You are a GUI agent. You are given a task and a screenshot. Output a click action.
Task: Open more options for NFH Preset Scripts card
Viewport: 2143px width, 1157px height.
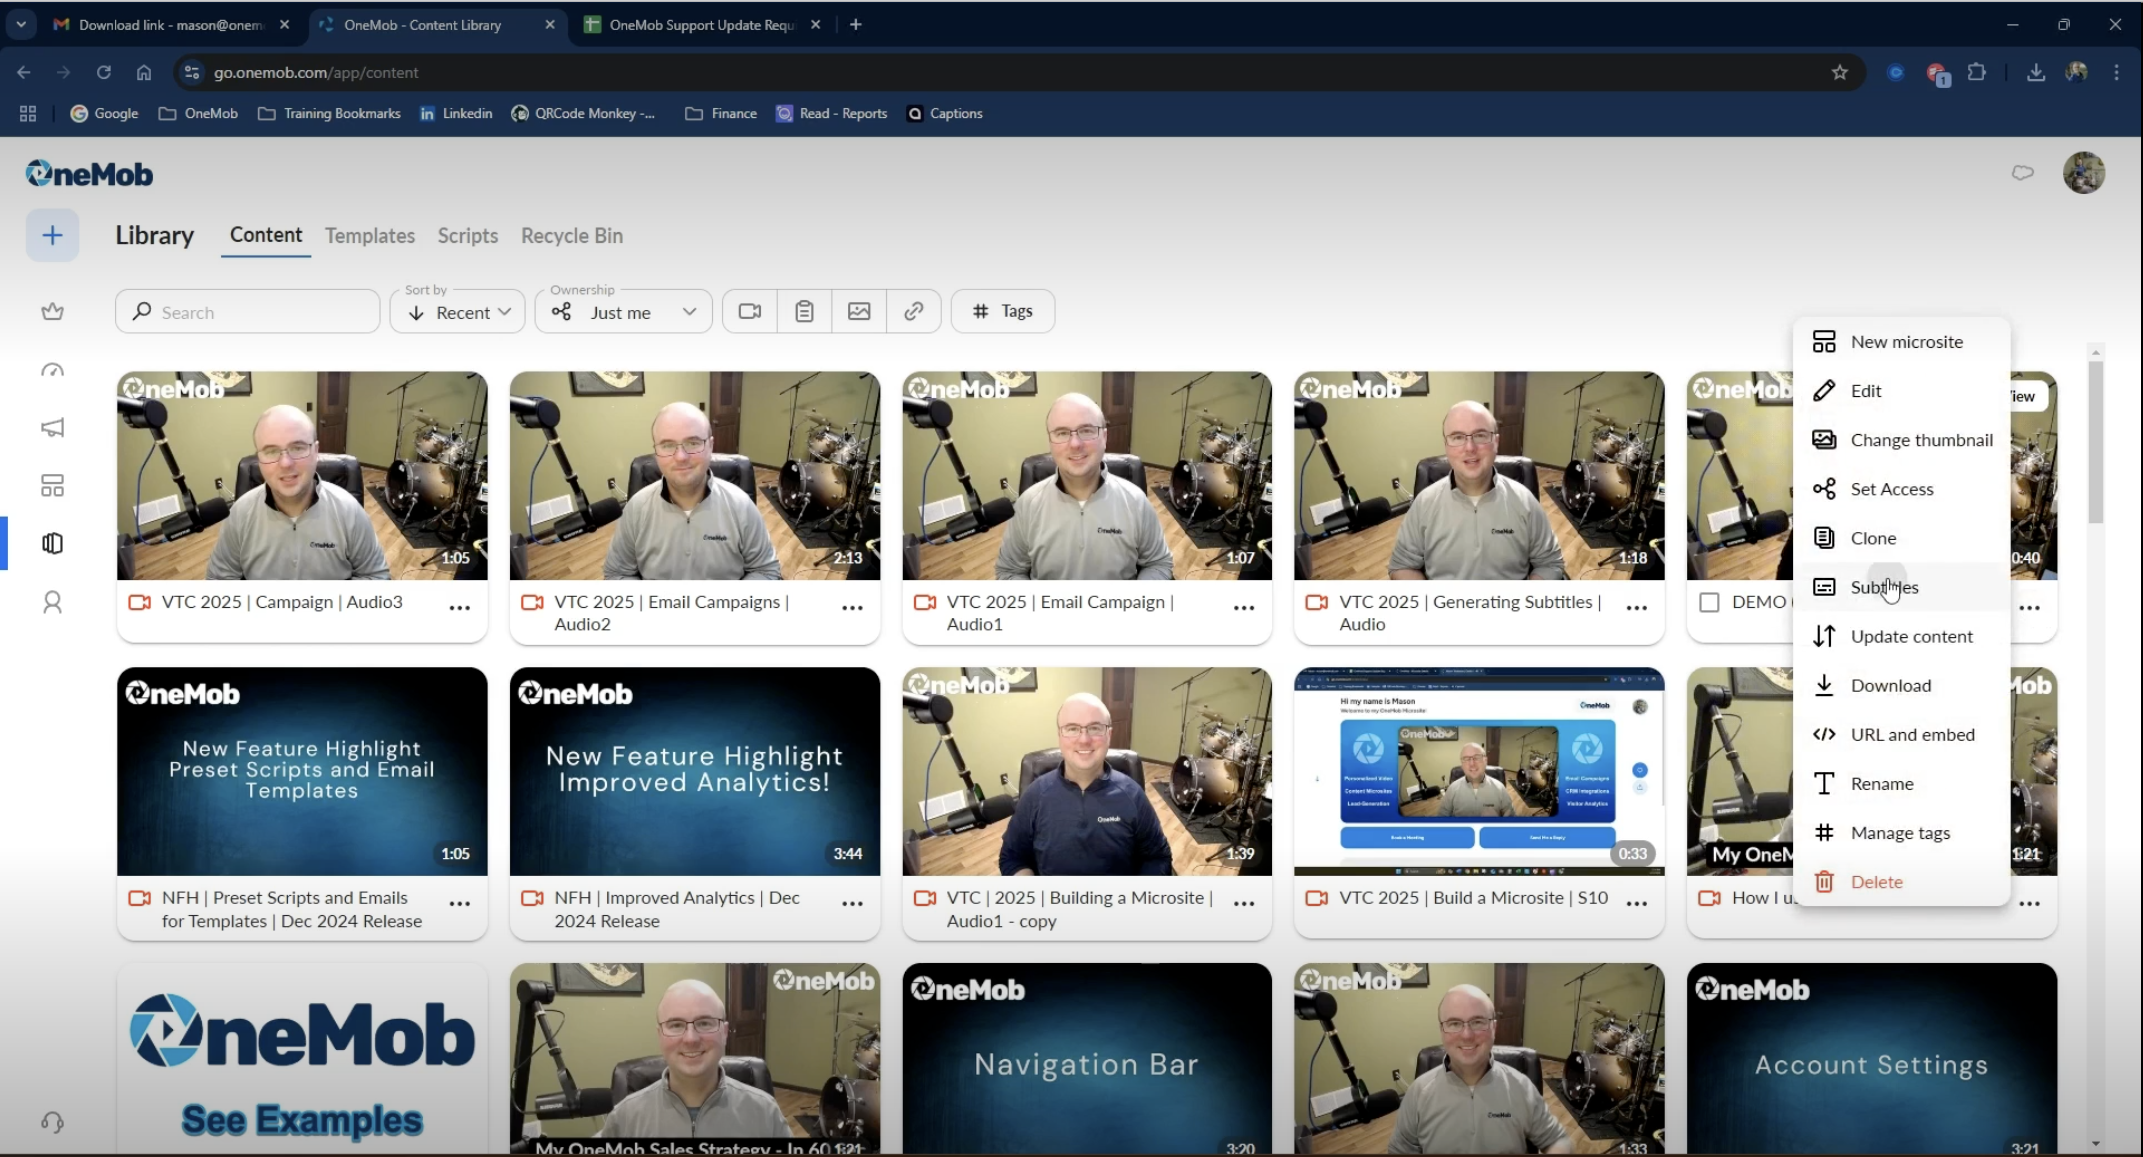coord(459,903)
